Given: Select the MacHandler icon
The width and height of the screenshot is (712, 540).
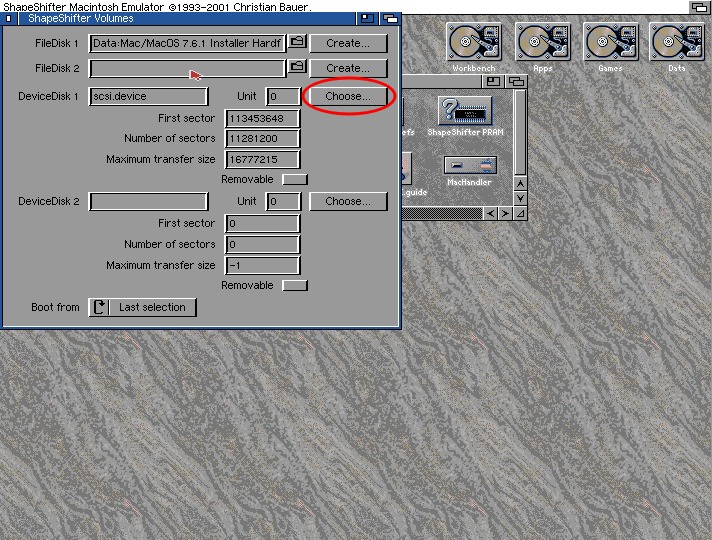Looking at the screenshot, I should coord(470,165).
